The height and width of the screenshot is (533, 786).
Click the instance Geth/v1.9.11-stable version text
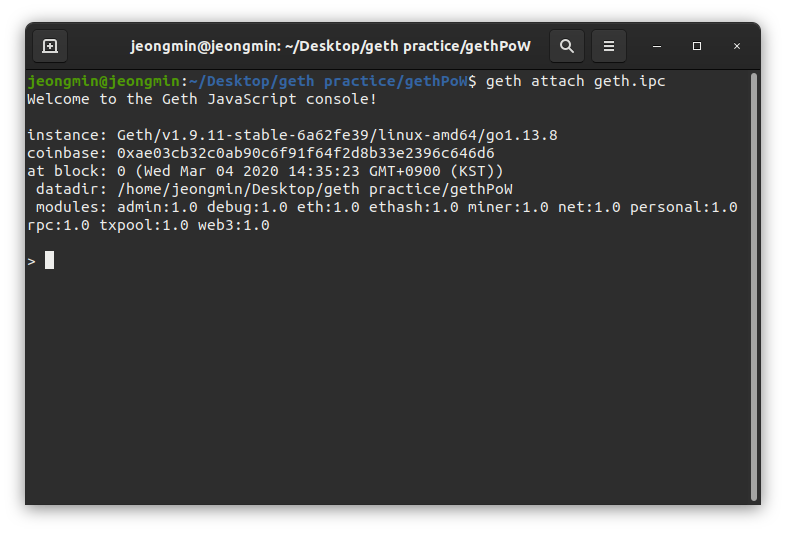coord(337,135)
